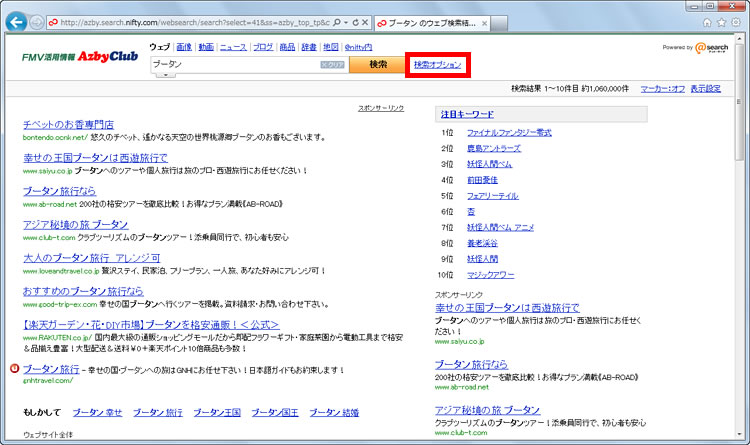Screen dimensions: 750x445
Task: Open keyword 鹿島アントラーズ
Action: point(494,148)
